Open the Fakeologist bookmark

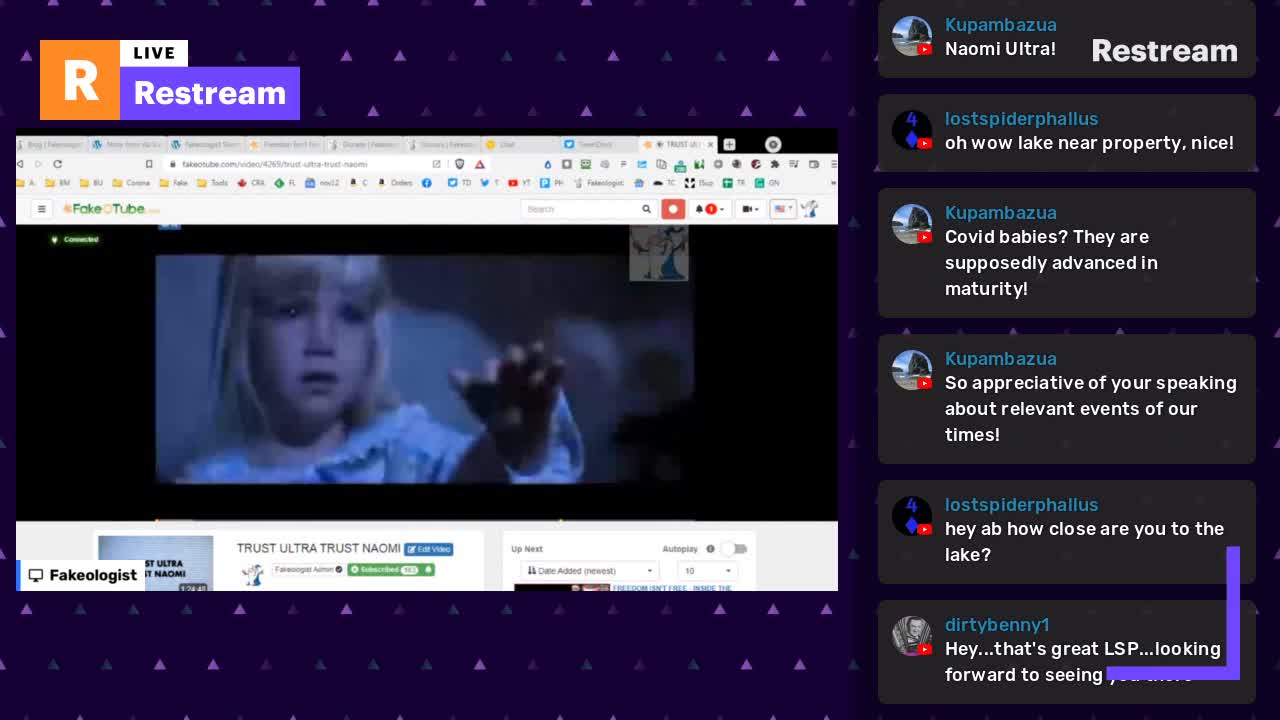[x=598, y=183]
